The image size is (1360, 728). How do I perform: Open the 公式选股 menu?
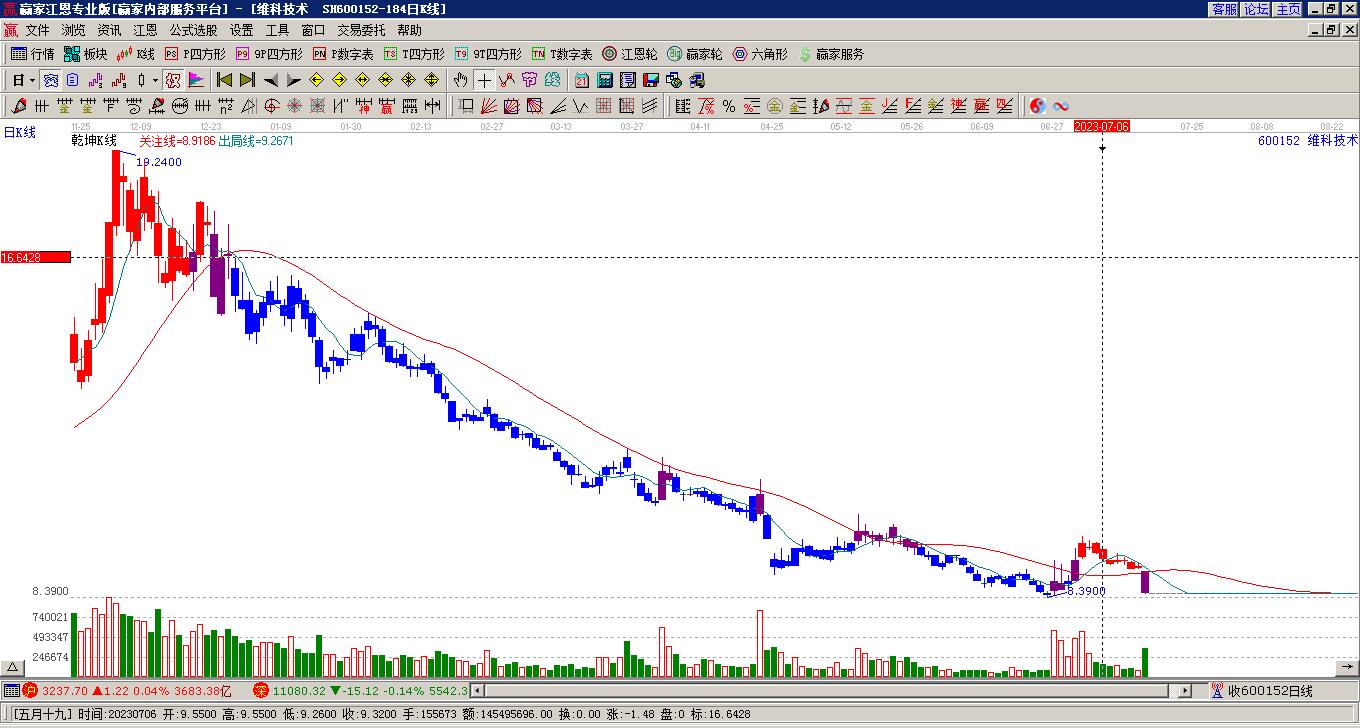point(193,30)
